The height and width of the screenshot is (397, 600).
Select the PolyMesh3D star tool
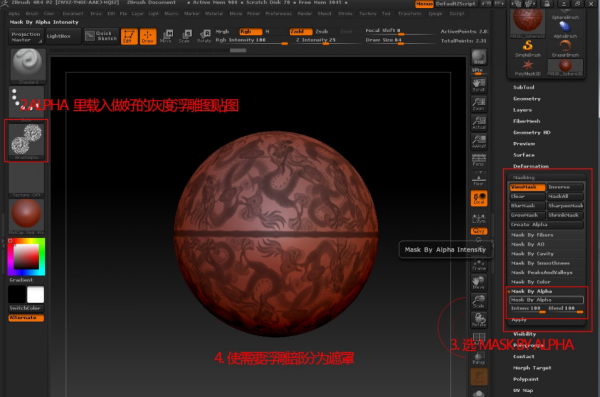coord(527,67)
